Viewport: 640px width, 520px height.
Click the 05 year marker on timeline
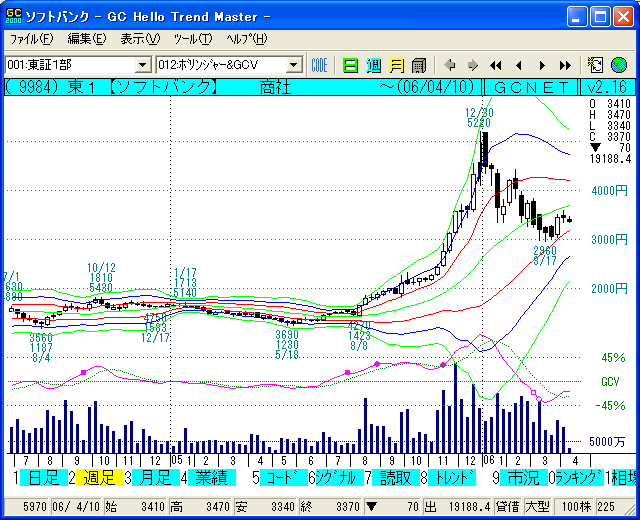click(x=177, y=460)
